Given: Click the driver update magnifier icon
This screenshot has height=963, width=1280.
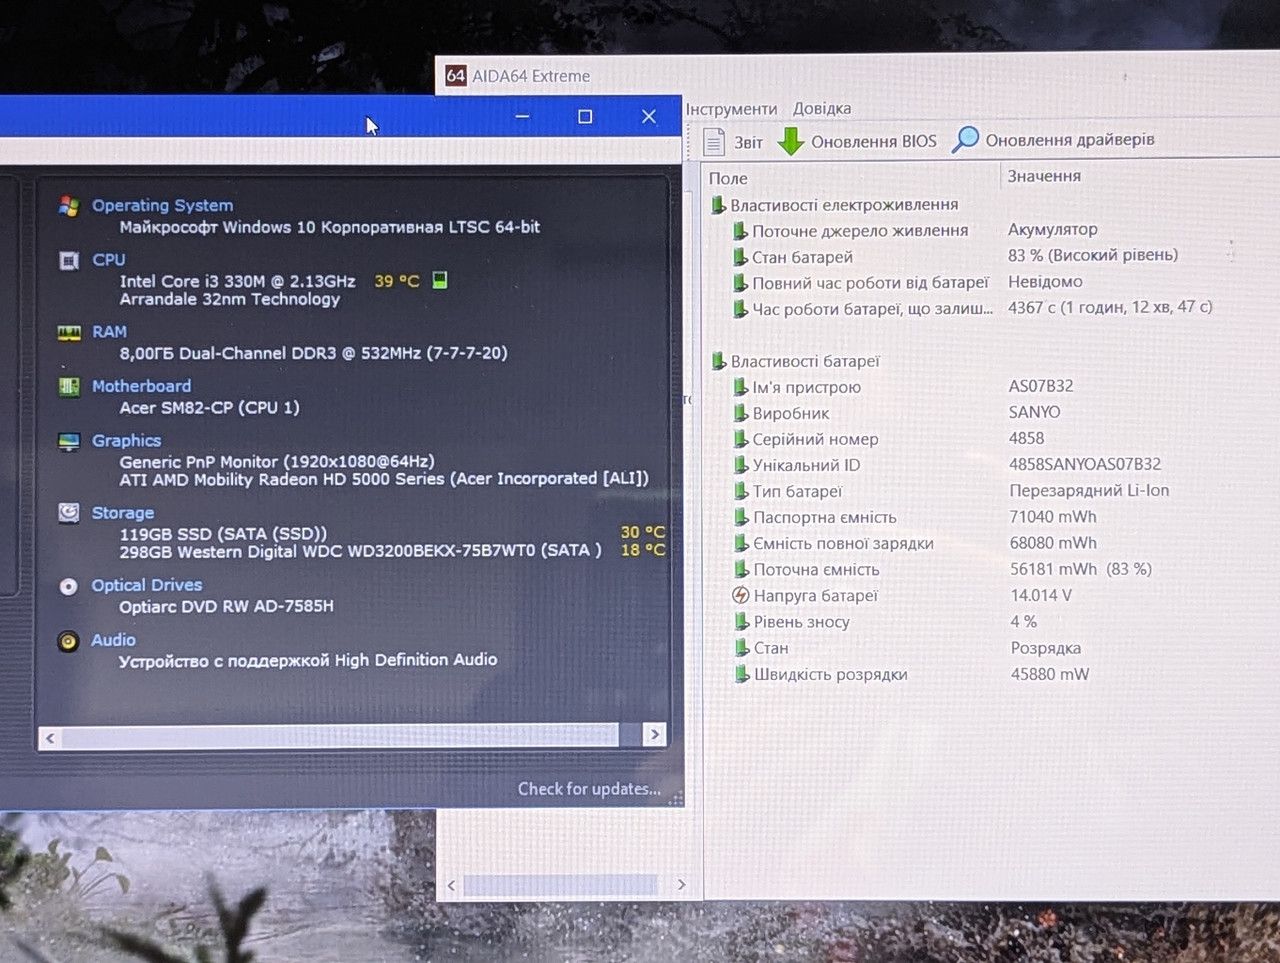Looking at the screenshot, I should point(965,140).
